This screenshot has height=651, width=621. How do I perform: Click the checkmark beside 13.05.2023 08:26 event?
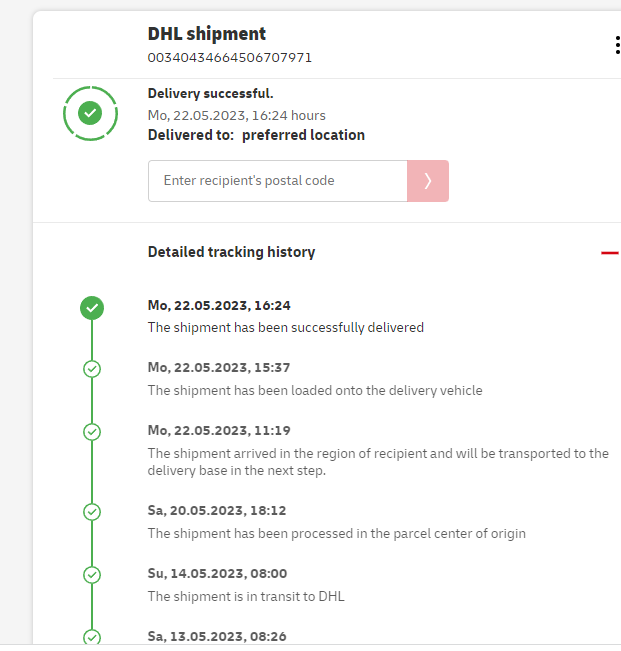92,636
